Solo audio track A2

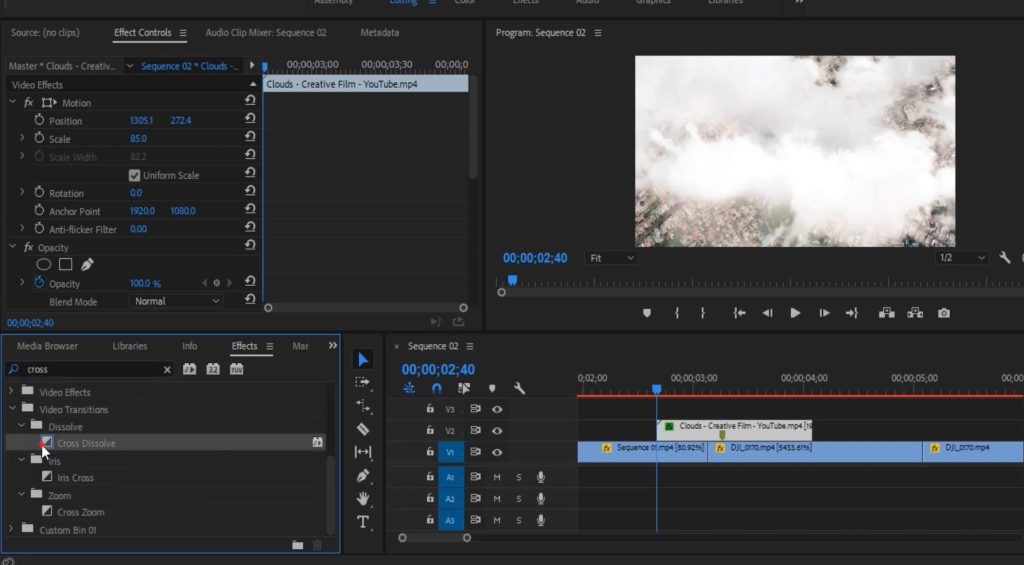pyautogui.click(x=519, y=499)
